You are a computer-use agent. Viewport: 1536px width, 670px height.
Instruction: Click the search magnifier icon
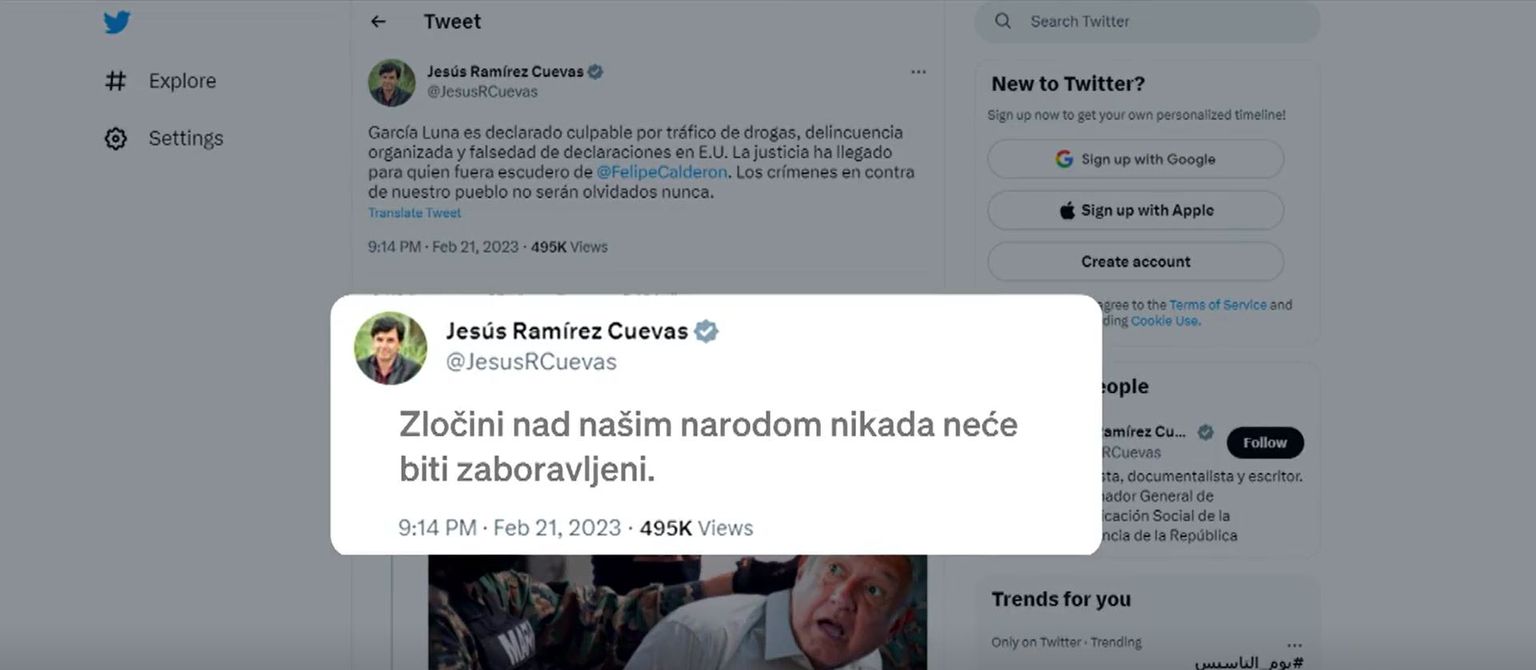pyautogui.click(x=1003, y=21)
